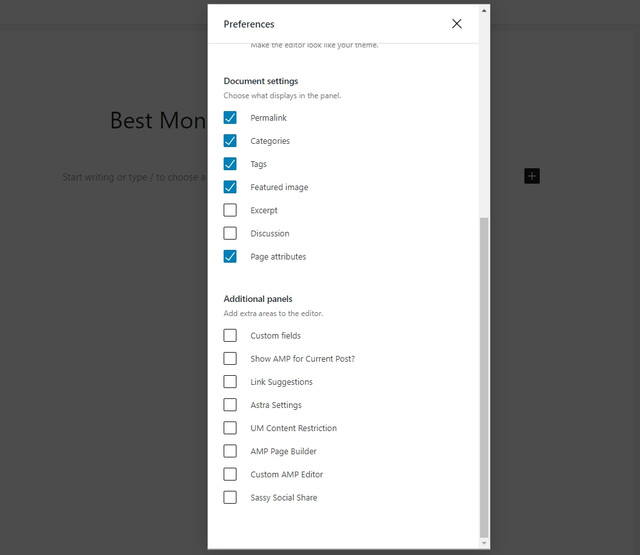Click the 'Astra Settings' label text

[x=276, y=405]
